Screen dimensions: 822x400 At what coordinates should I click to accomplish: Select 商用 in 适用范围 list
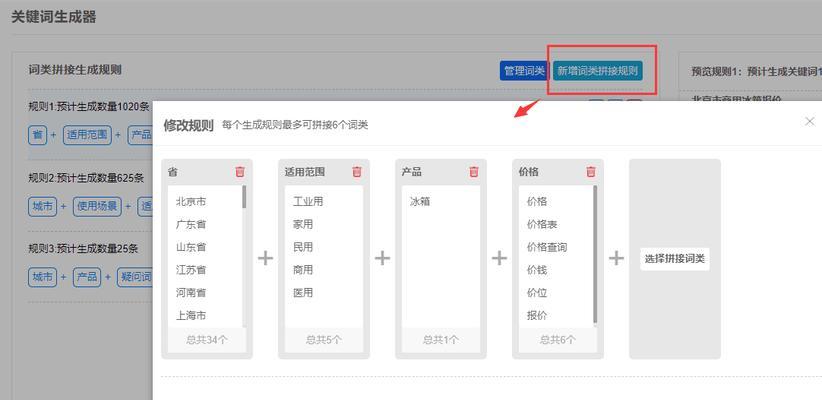tap(303, 270)
